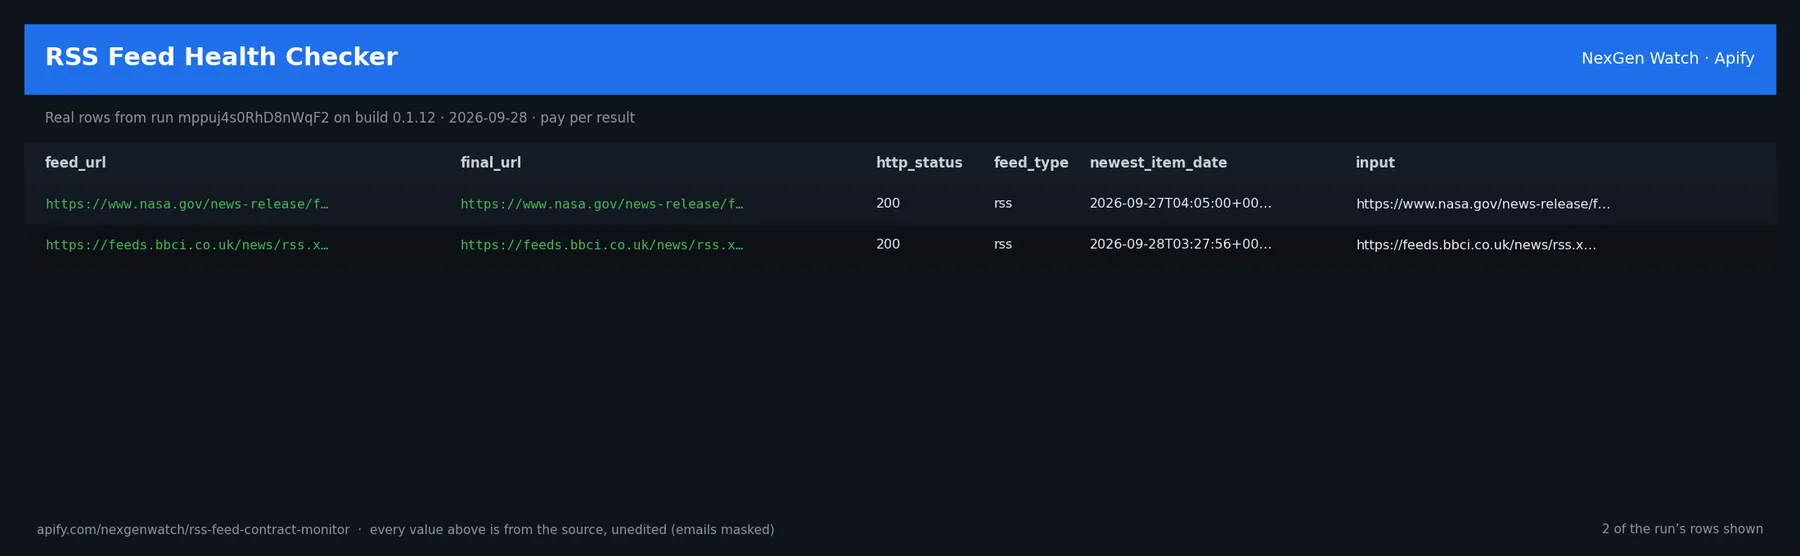This screenshot has width=1800, height=556.
Task: Open the NASA feed_url link
Action: 187,204
